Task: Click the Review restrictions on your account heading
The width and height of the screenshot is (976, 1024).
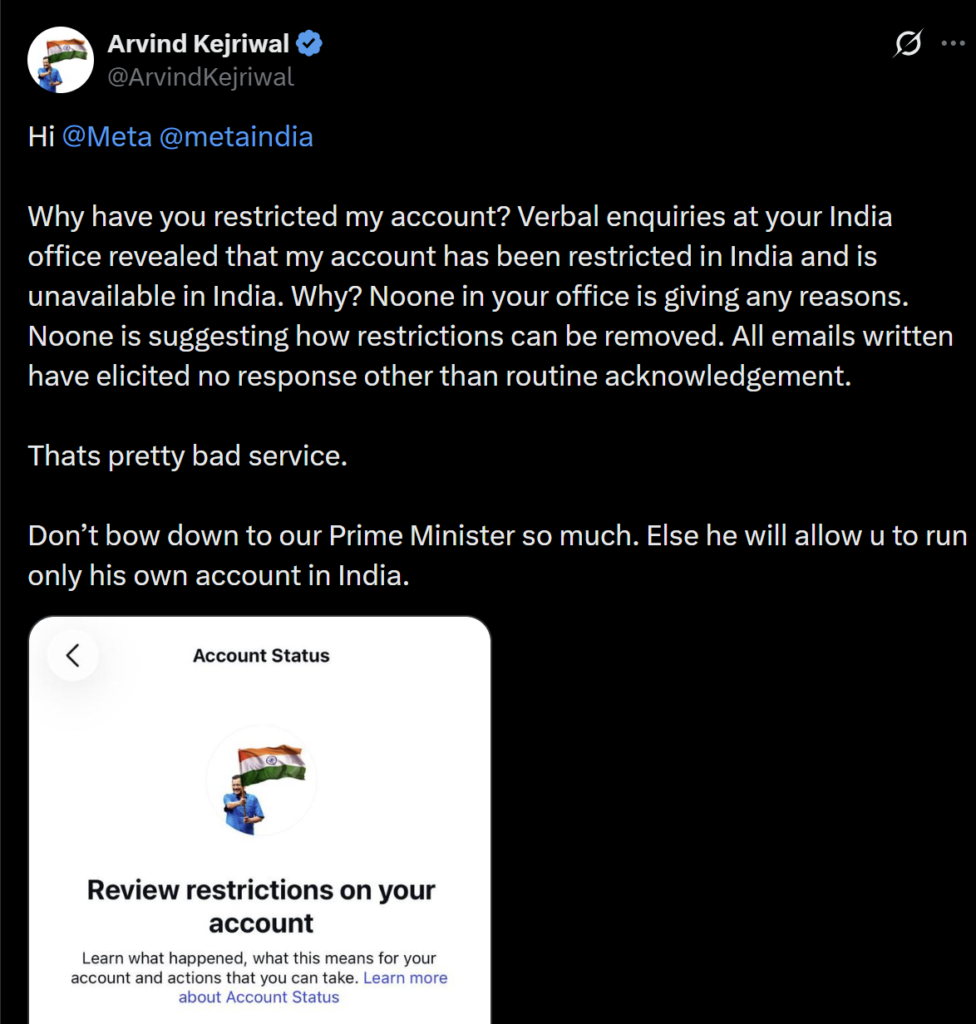Action: coord(261,906)
